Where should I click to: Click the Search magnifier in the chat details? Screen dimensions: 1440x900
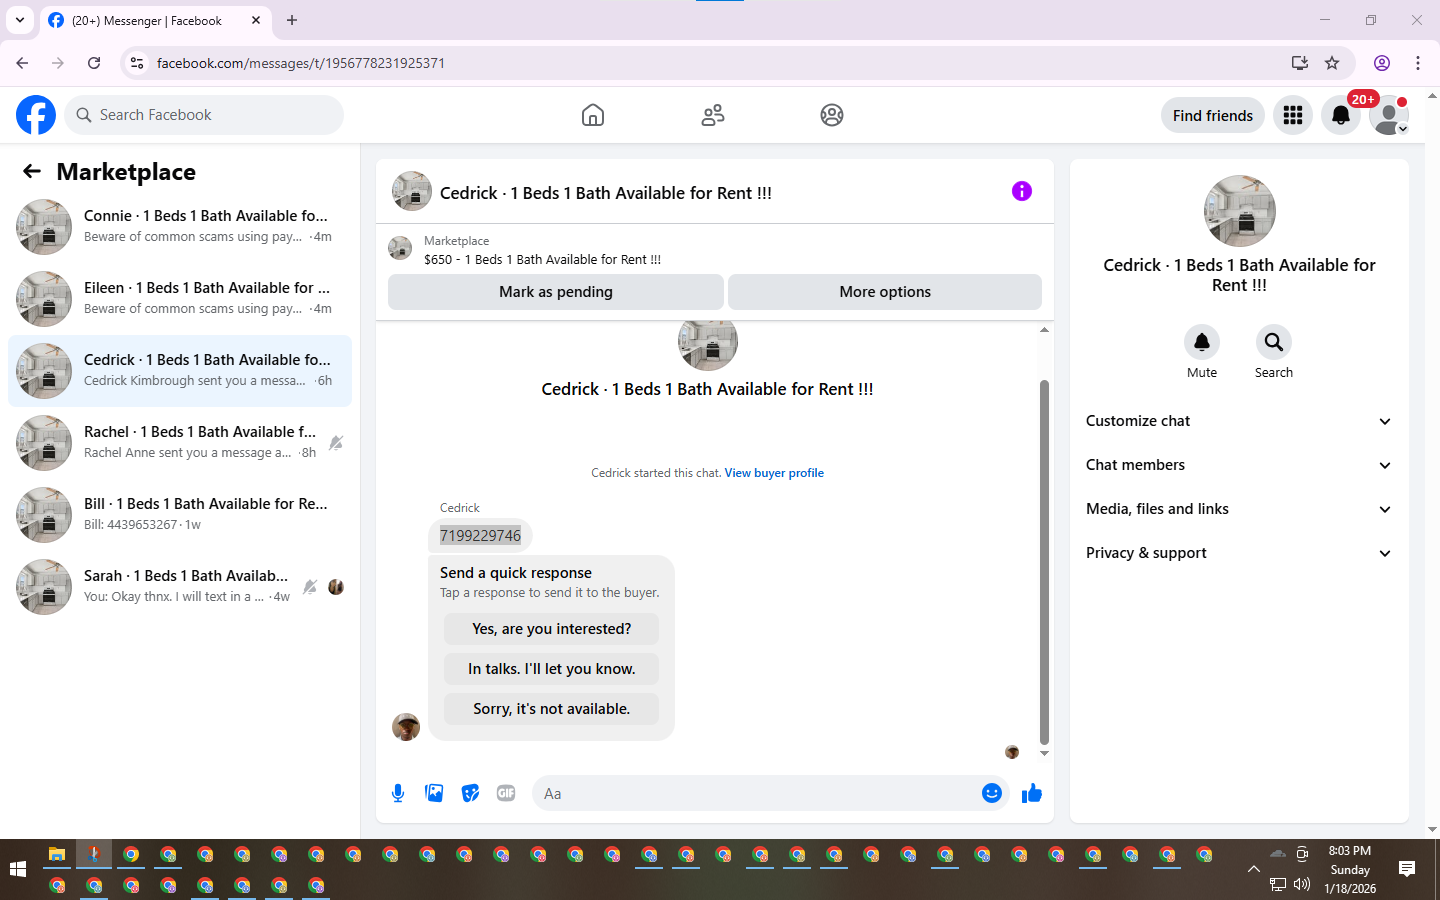pyautogui.click(x=1274, y=342)
